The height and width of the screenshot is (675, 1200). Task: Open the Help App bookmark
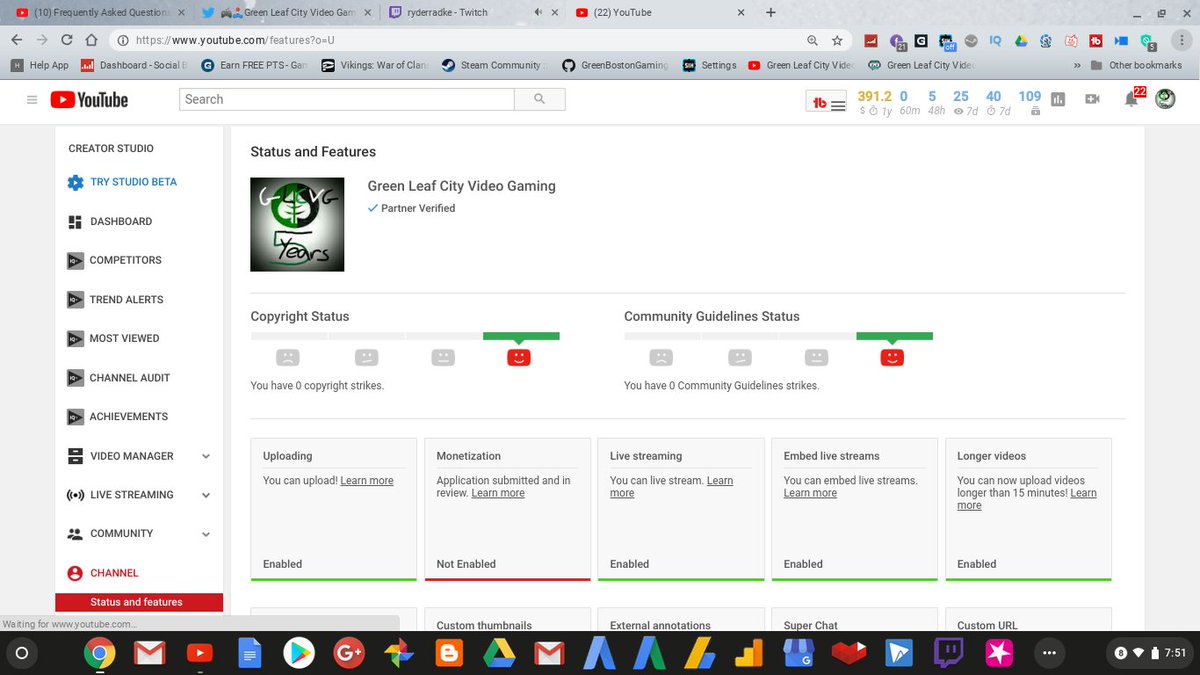click(x=39, y=65)
